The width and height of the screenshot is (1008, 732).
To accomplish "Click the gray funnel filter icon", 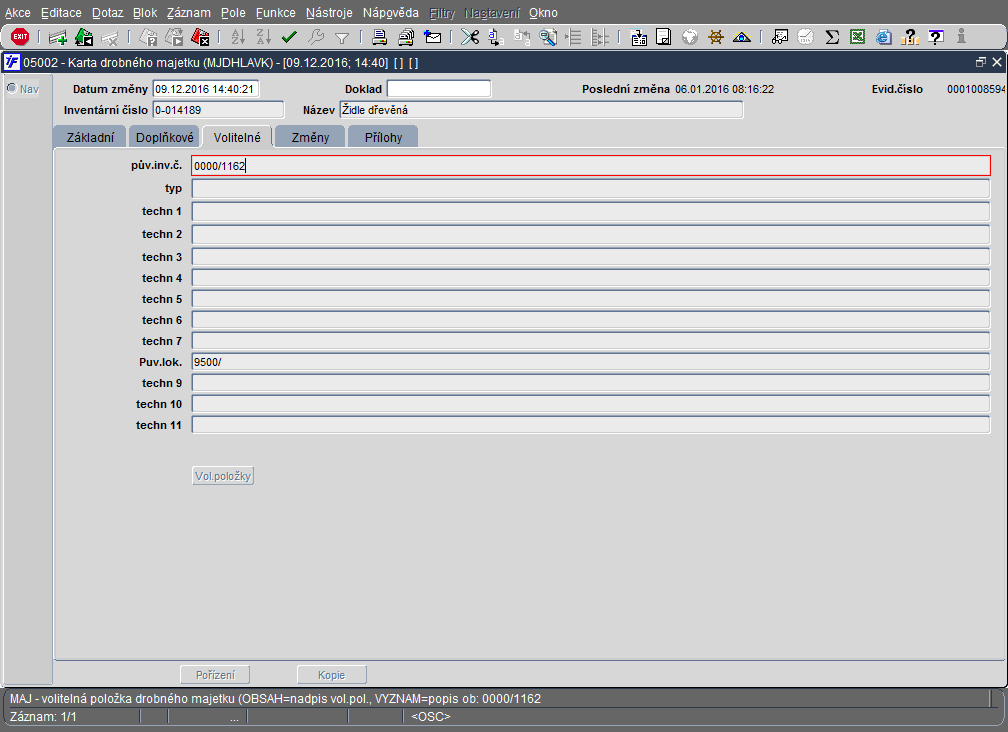I will click(x=342, y=38).
